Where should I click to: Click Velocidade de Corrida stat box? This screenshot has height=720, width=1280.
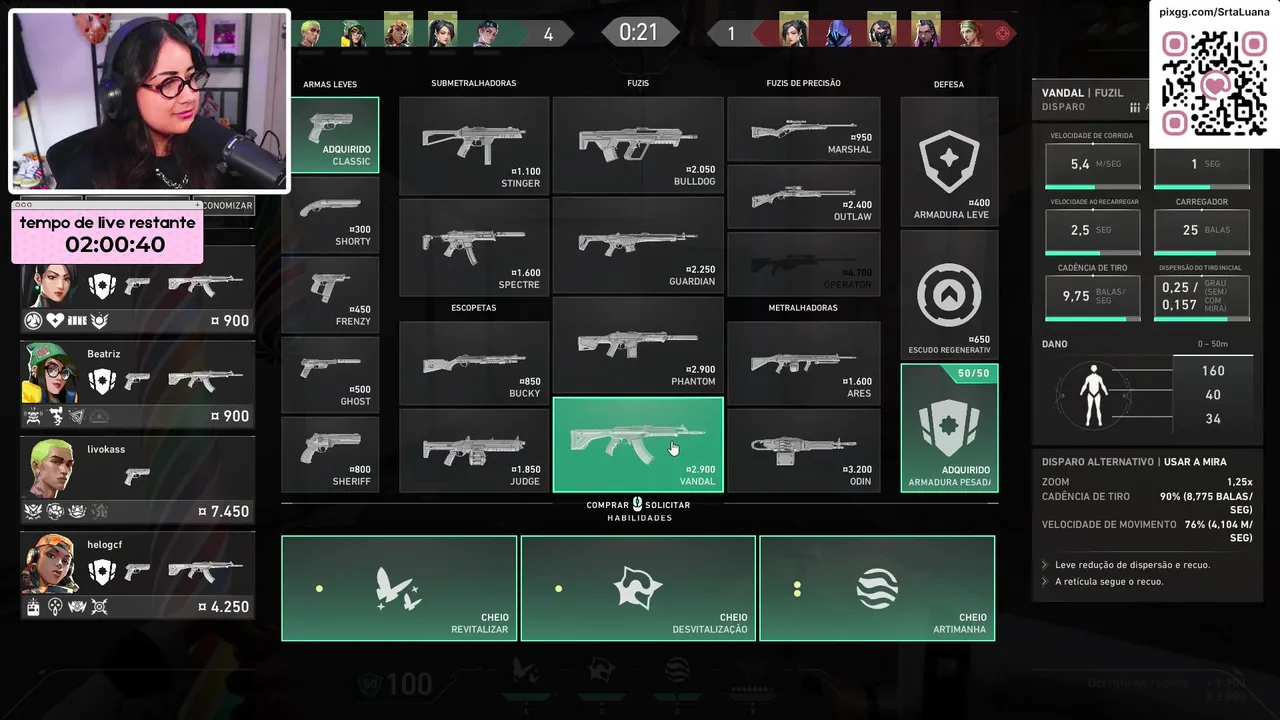pos(1092,164)
